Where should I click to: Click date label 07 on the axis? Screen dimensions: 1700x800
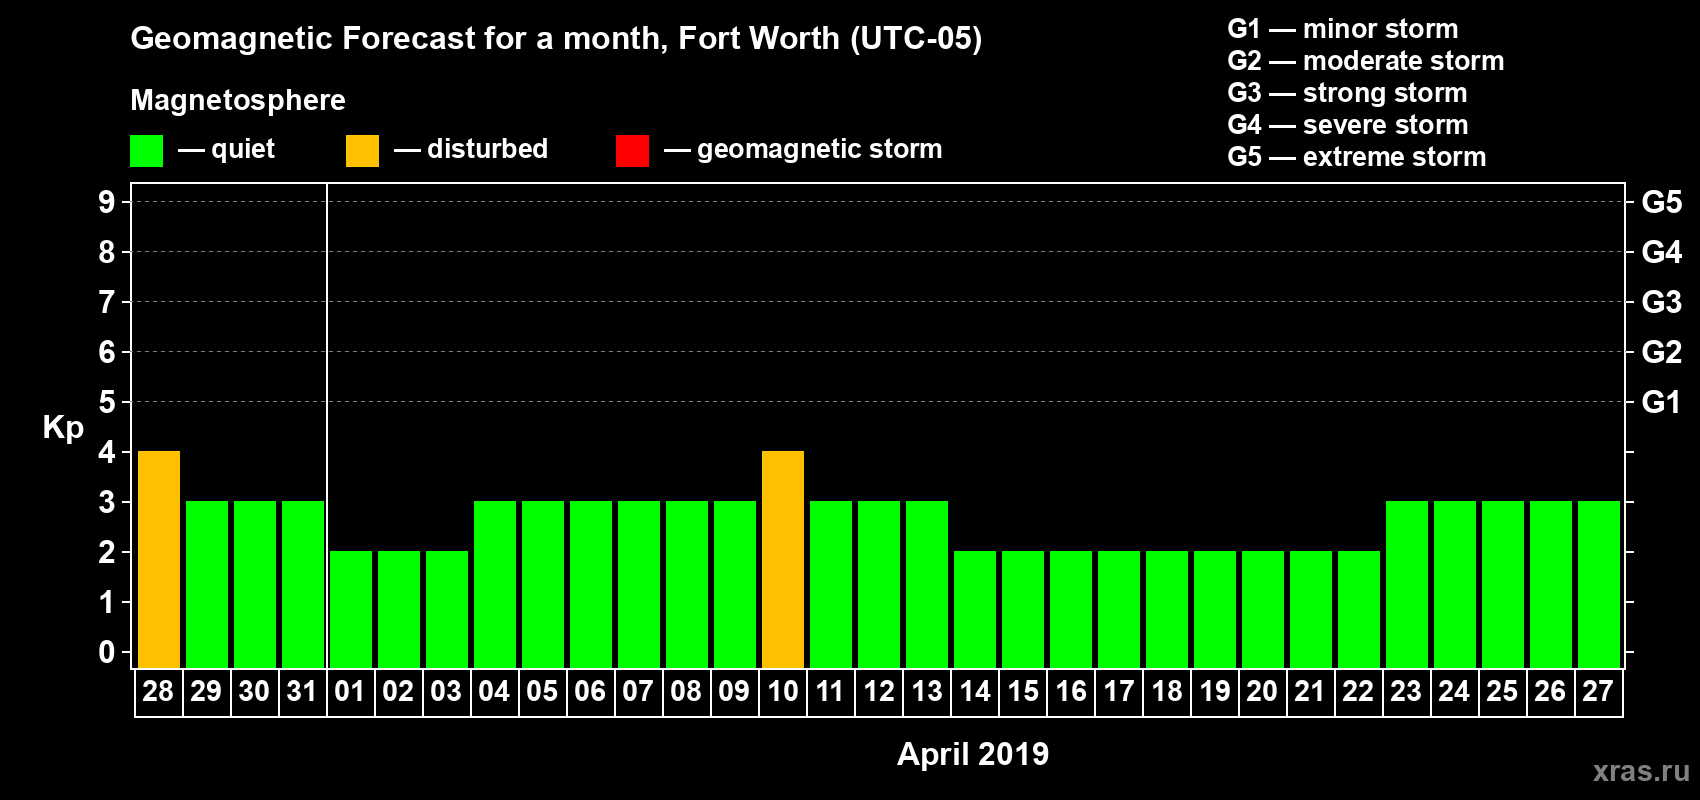638,692
